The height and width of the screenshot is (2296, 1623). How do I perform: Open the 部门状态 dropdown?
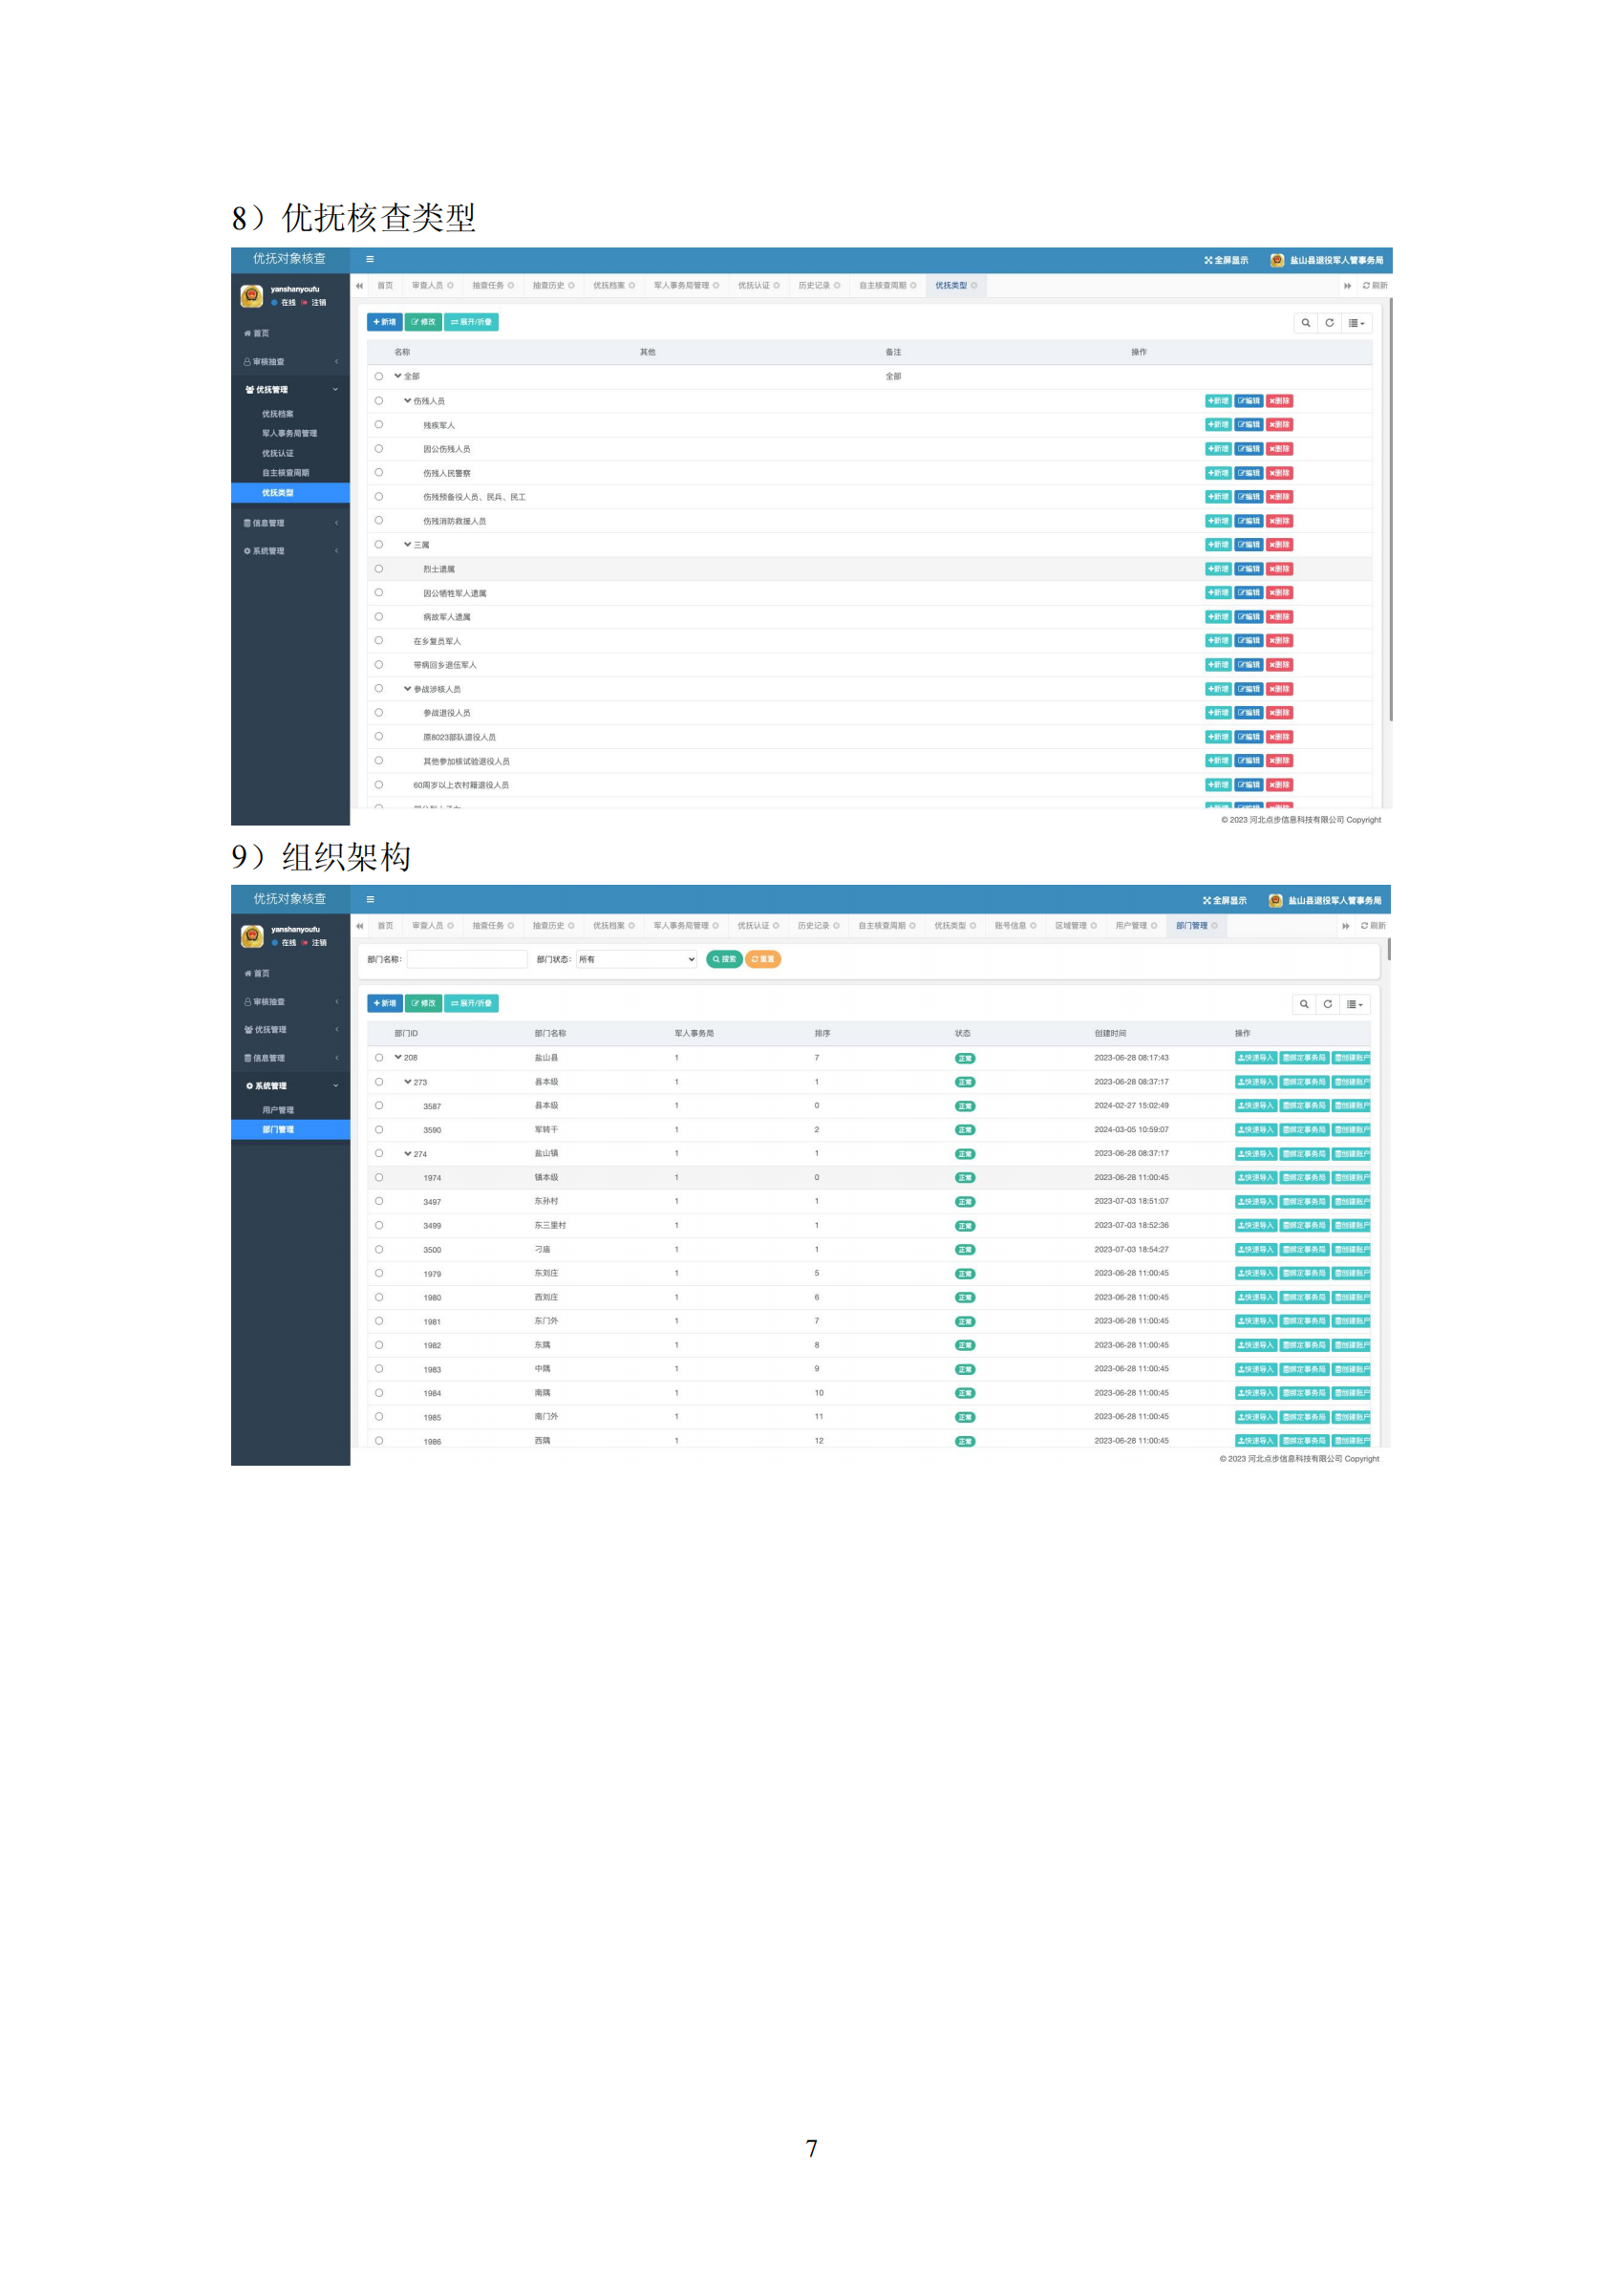[636, 960]
